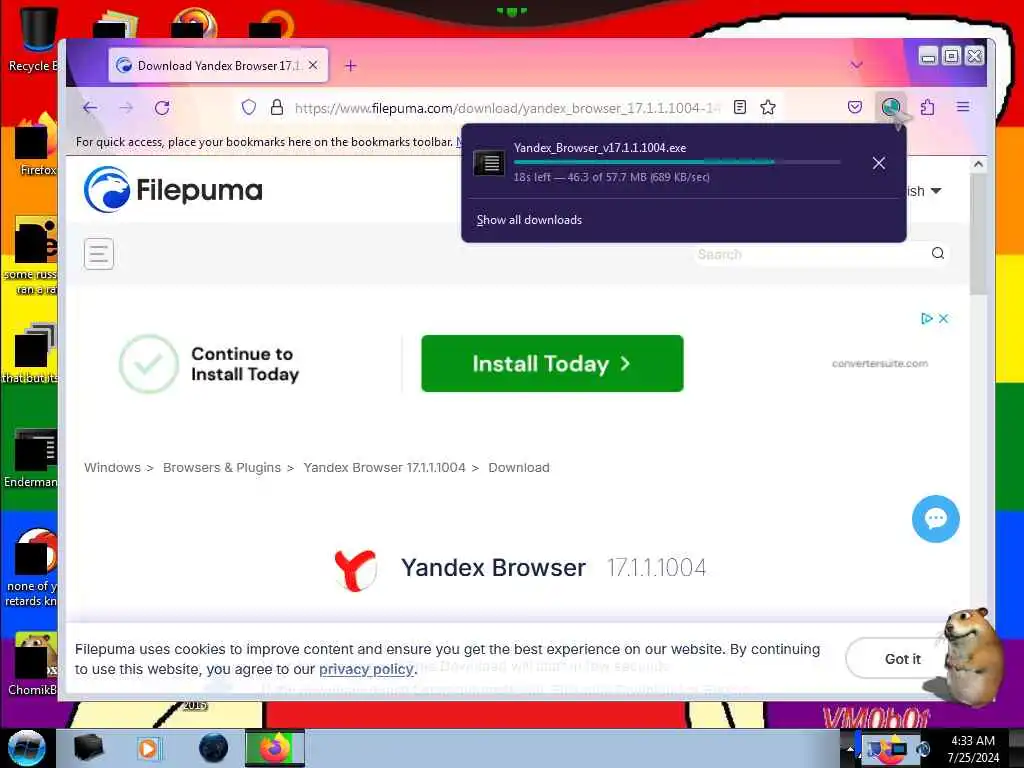Open the ad info AdChoices icon

[x=926, y=319]
